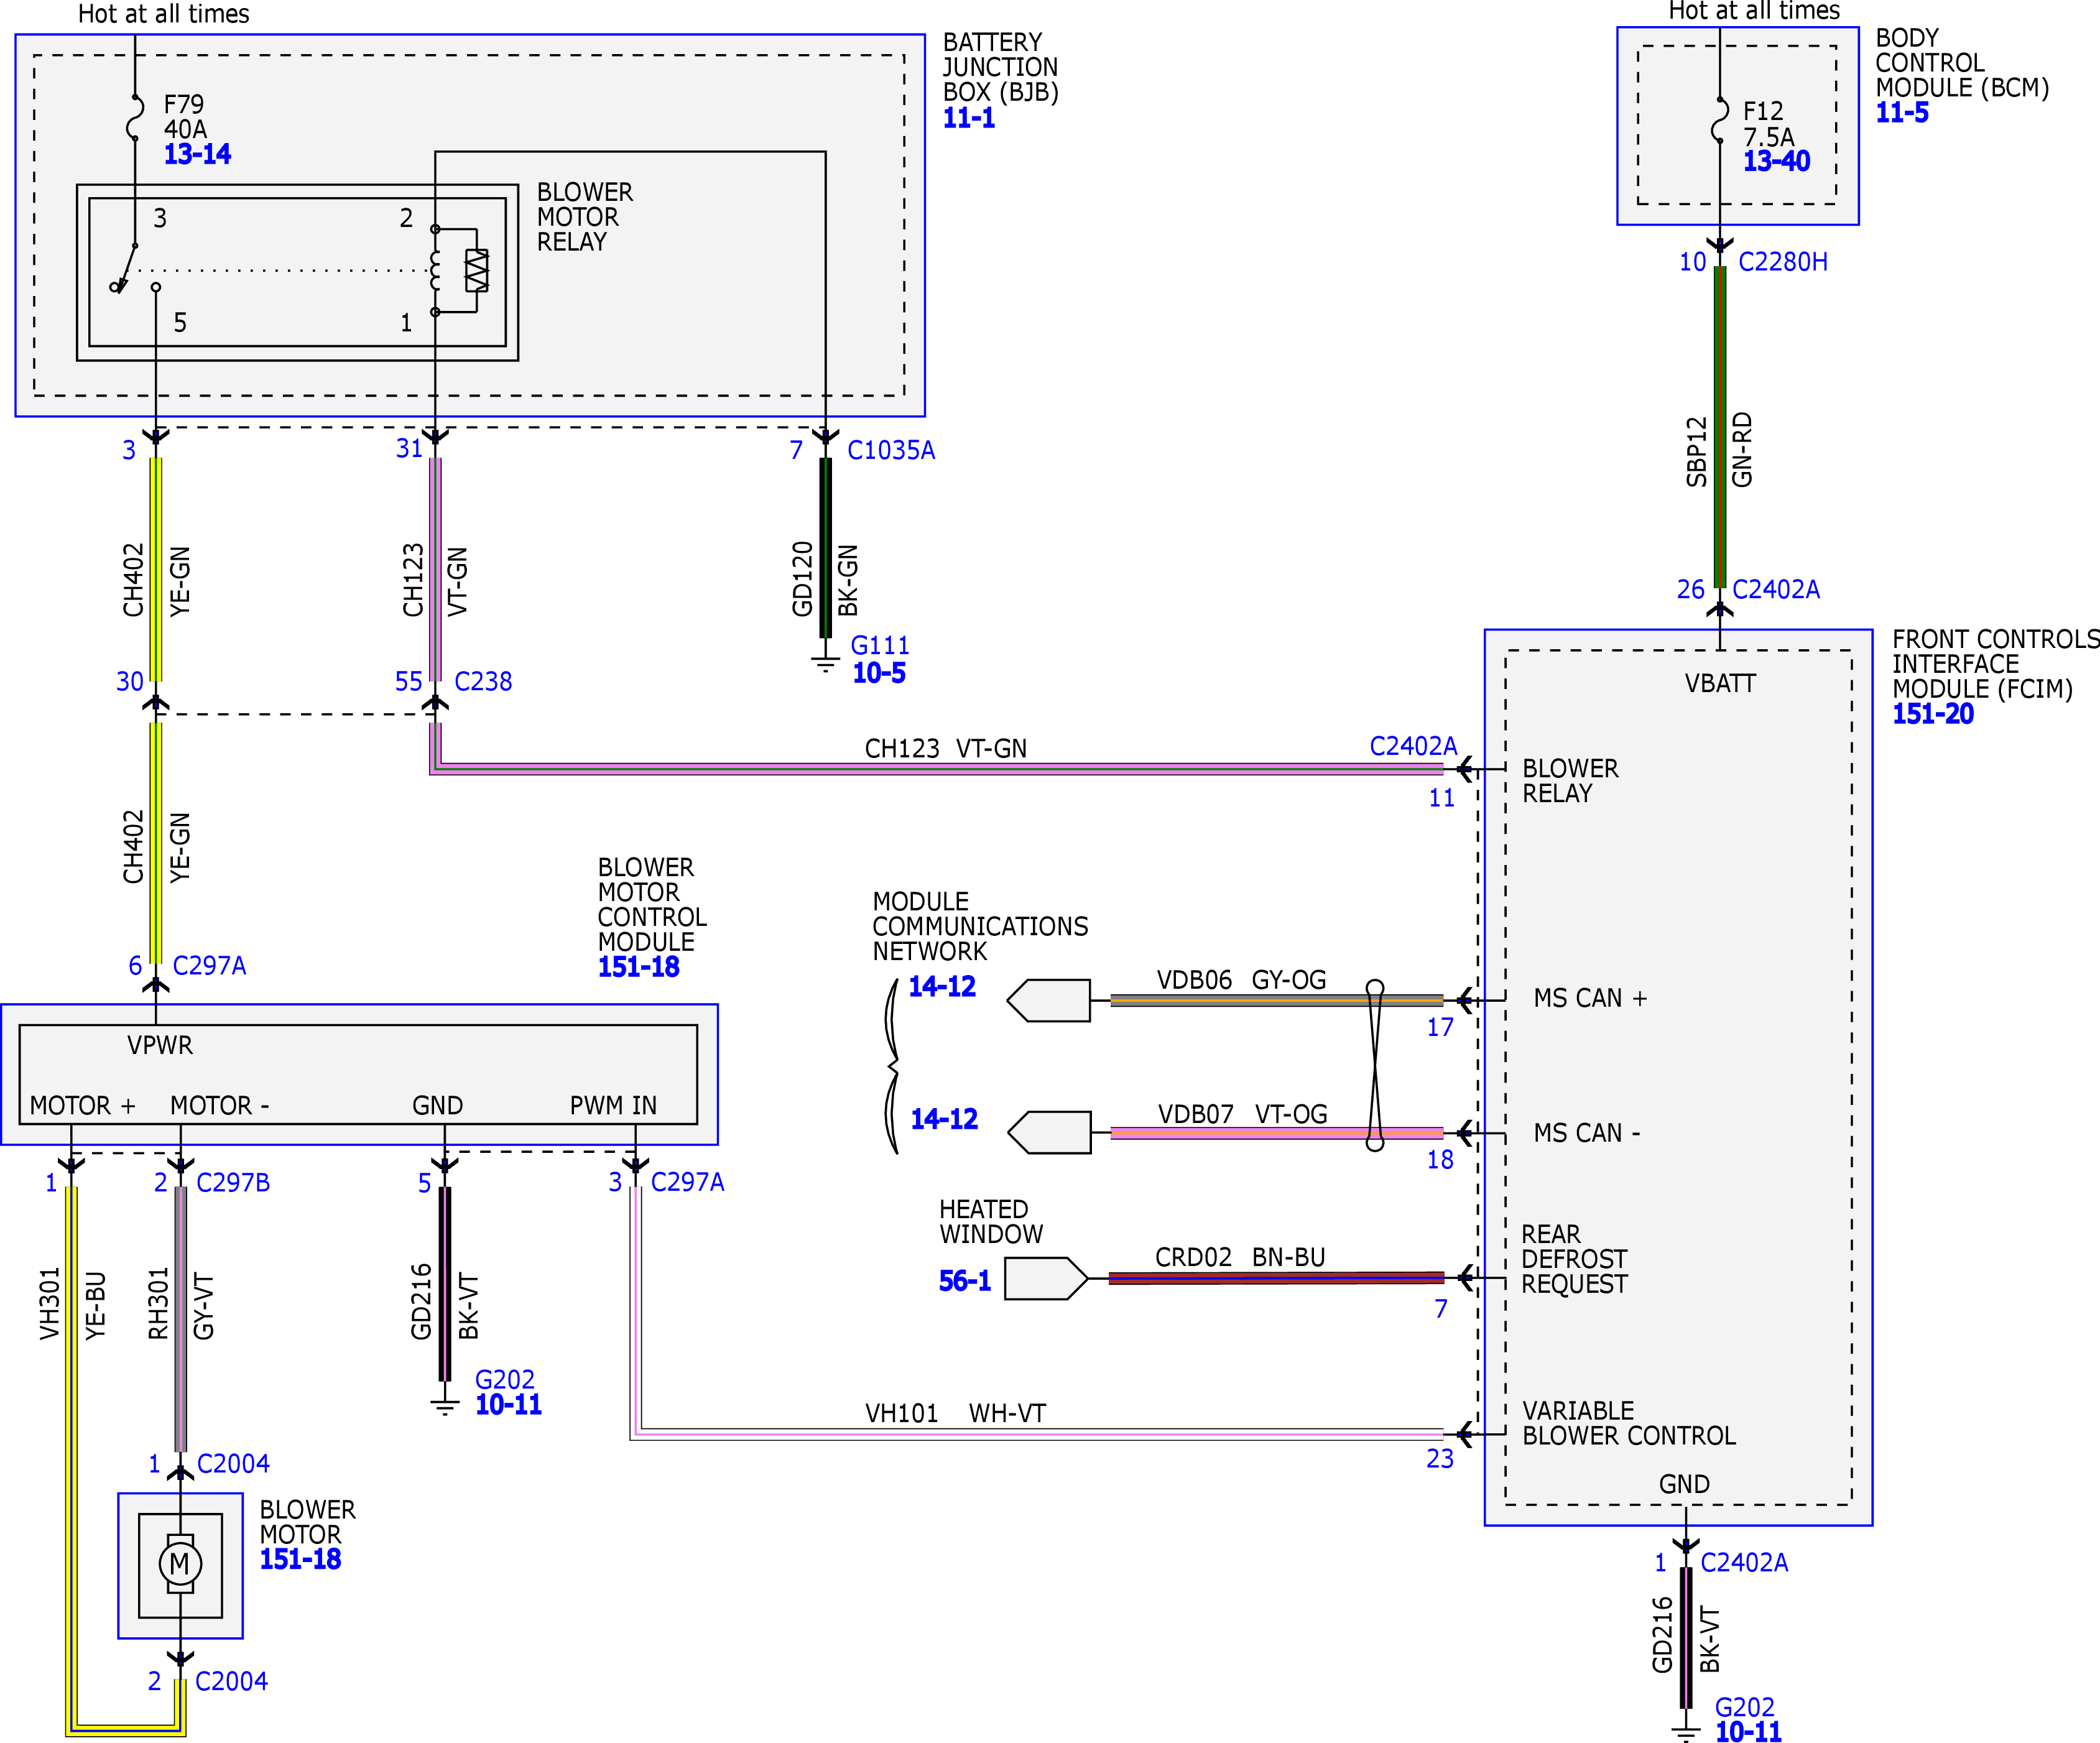Click the twisted-pair symbol on MS CAN wires
Viewport: 2100px width, 1743px height.
(x=1375, y=1065)
